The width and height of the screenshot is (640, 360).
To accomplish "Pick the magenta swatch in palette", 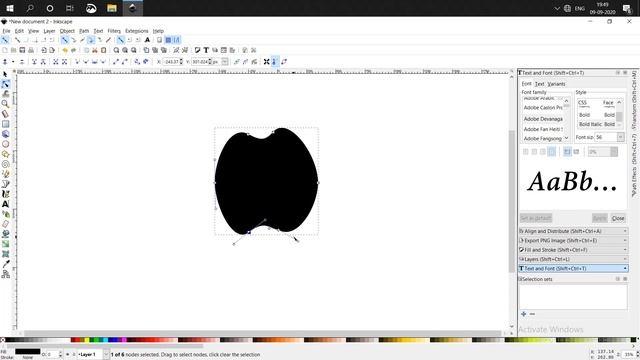I will 124,340.
